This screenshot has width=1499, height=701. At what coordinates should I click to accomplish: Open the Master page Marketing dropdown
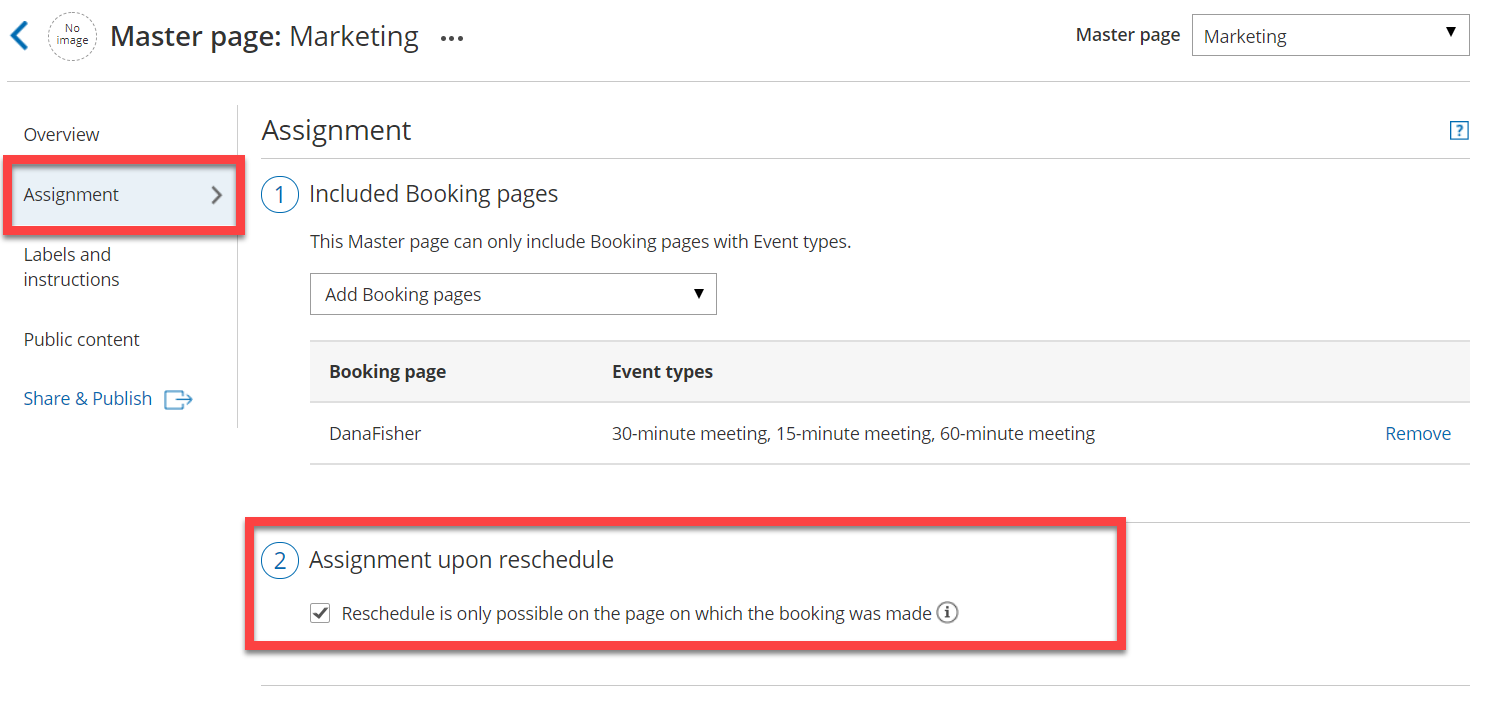(x=1329, y=36)
